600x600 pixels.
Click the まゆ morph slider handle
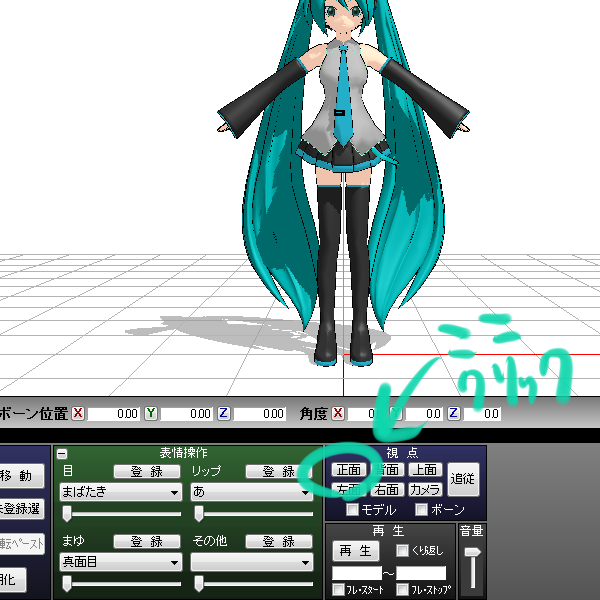click(67, 584)
